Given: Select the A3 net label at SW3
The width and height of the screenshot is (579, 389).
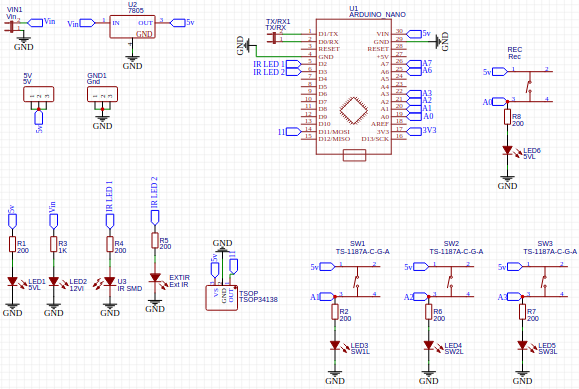Looking at the screenshot, I should tap(510, 297).
